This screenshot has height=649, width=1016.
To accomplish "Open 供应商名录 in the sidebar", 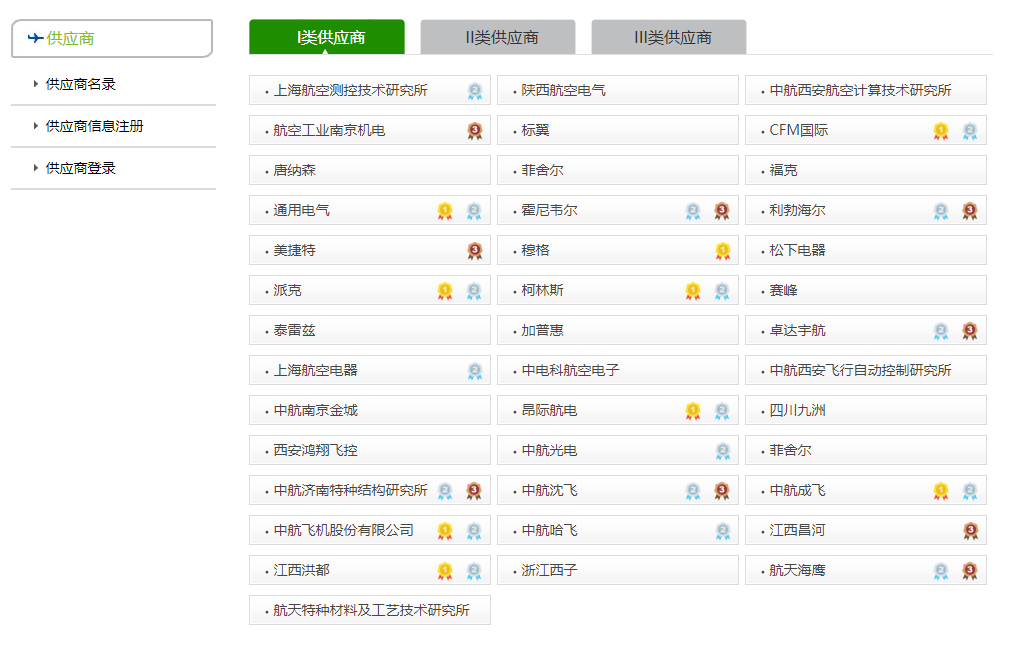I will pos(80,84).
